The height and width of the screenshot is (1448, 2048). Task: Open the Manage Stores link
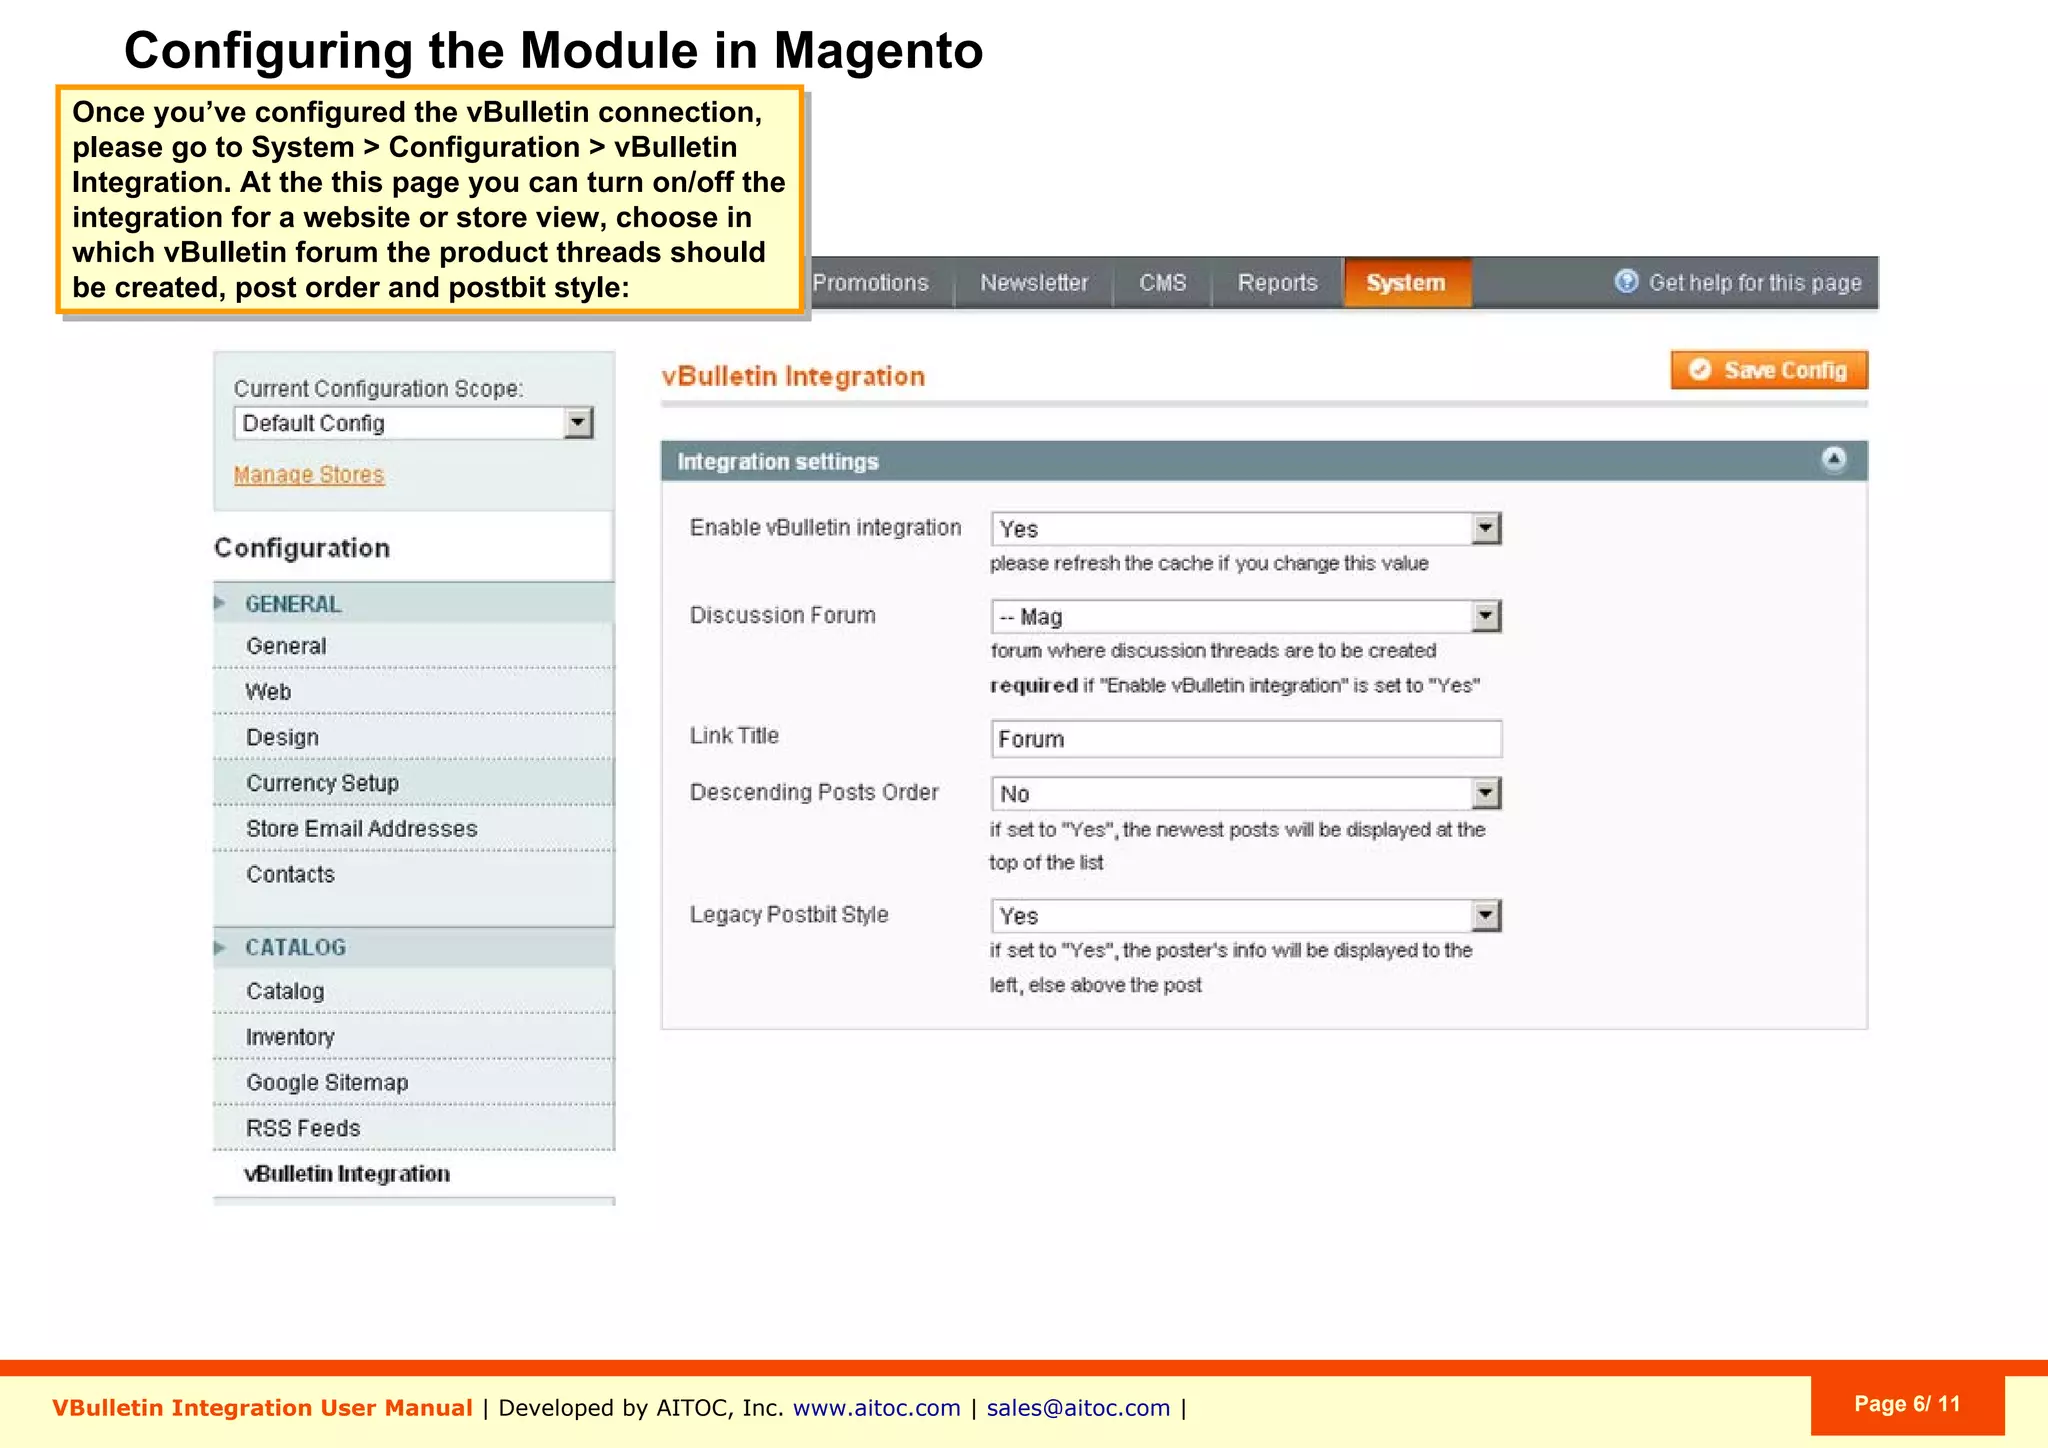309,475
